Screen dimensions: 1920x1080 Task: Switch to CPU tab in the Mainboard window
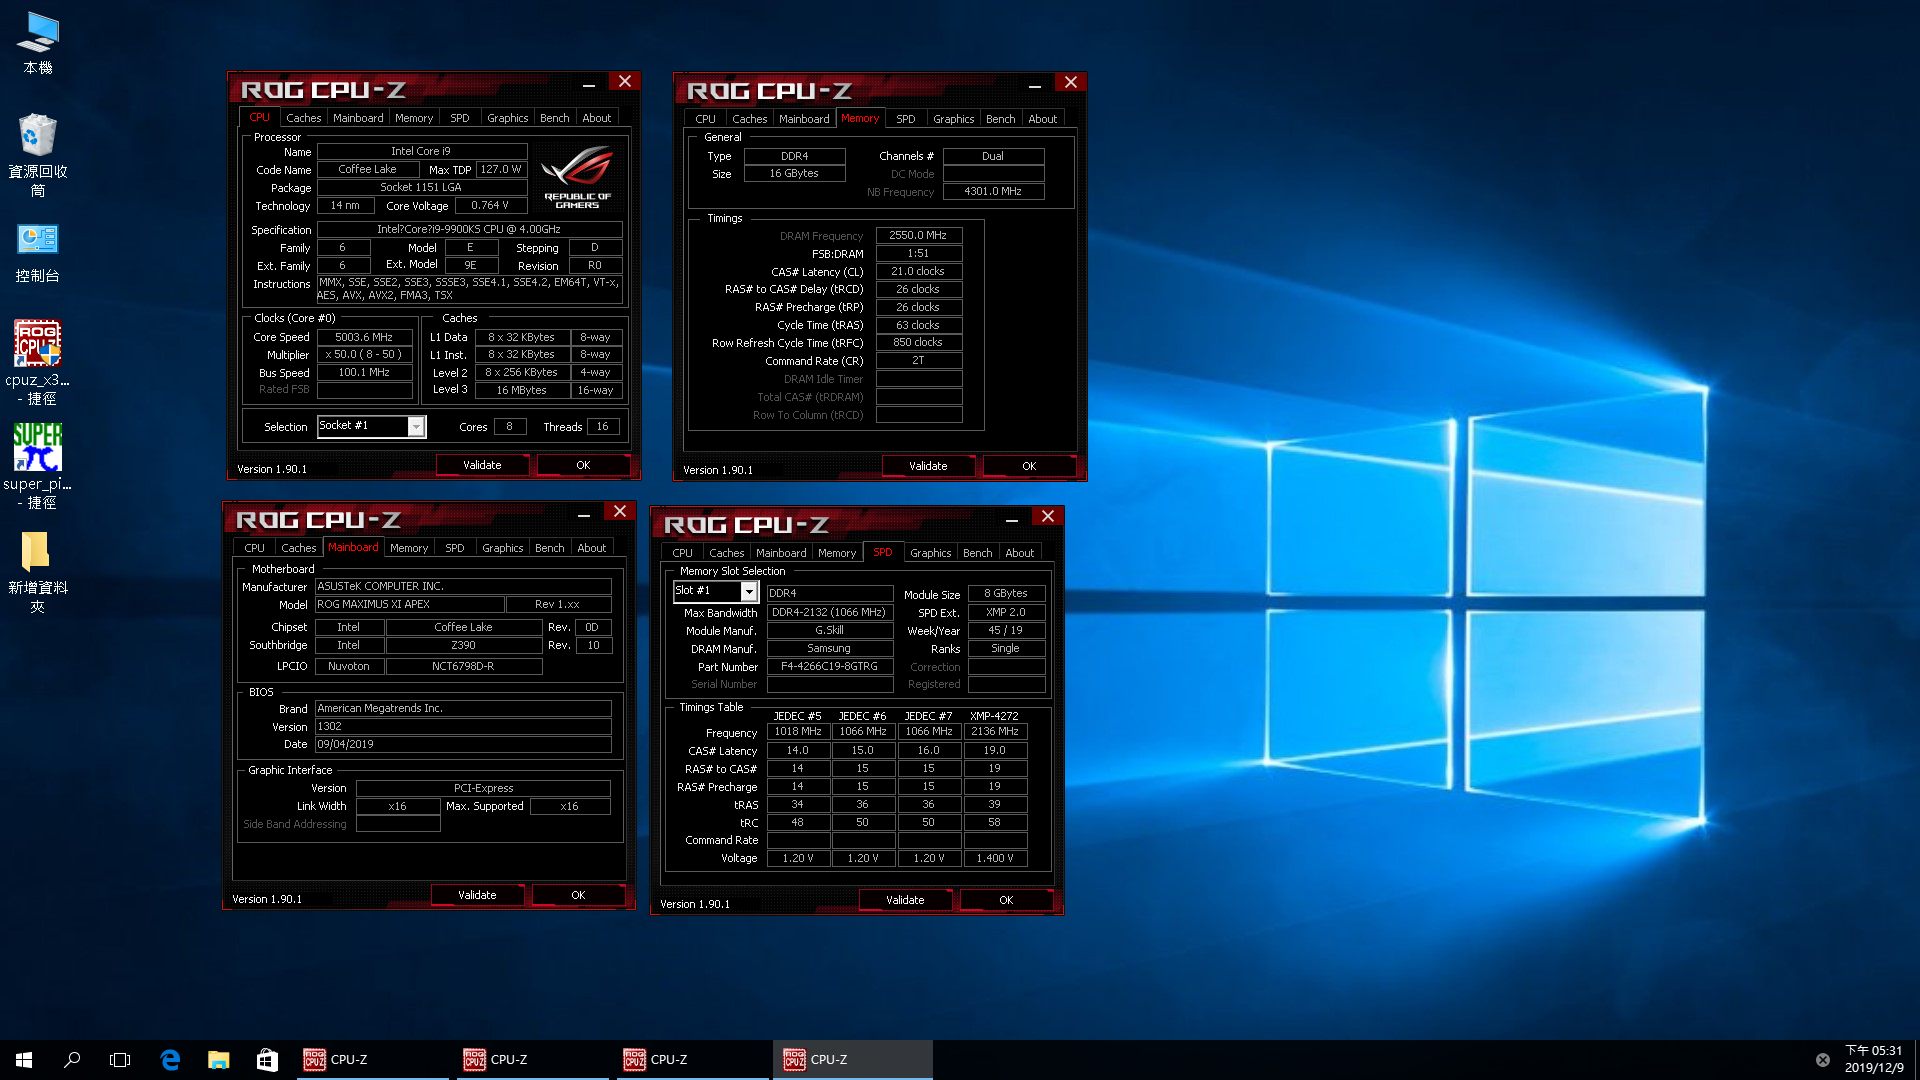255,548
